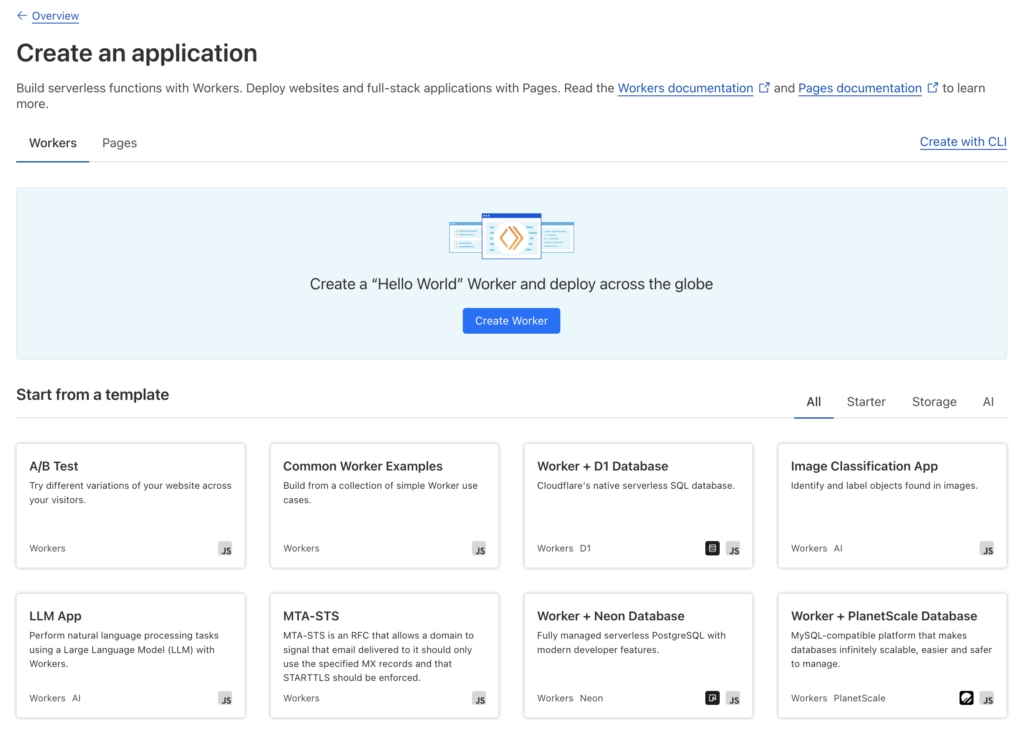Click the Workers tag on MTA-STS card
This screenshot has width=1024, height=731.
click(301, 698)
